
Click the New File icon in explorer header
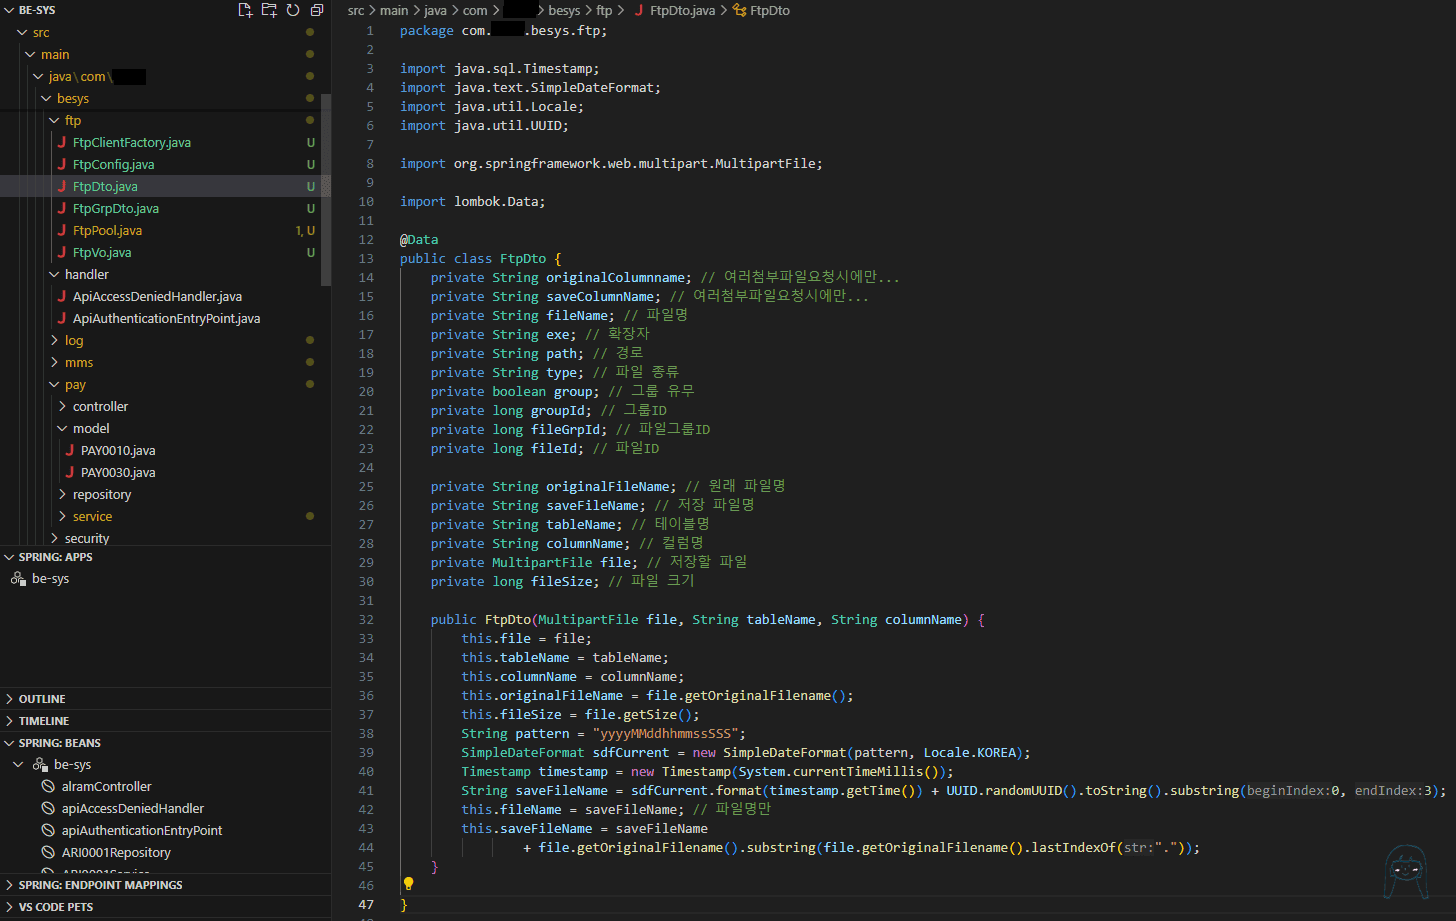pos(245,10)
